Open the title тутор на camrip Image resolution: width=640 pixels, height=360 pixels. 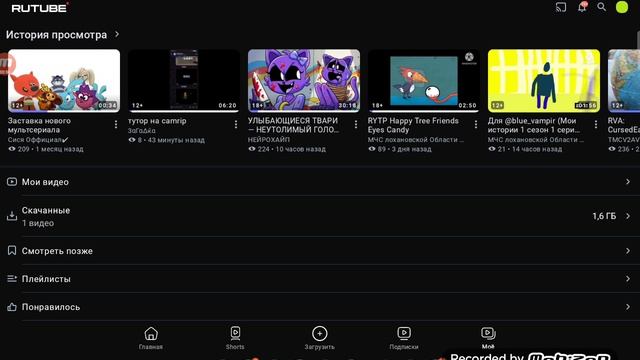point(157,121)
